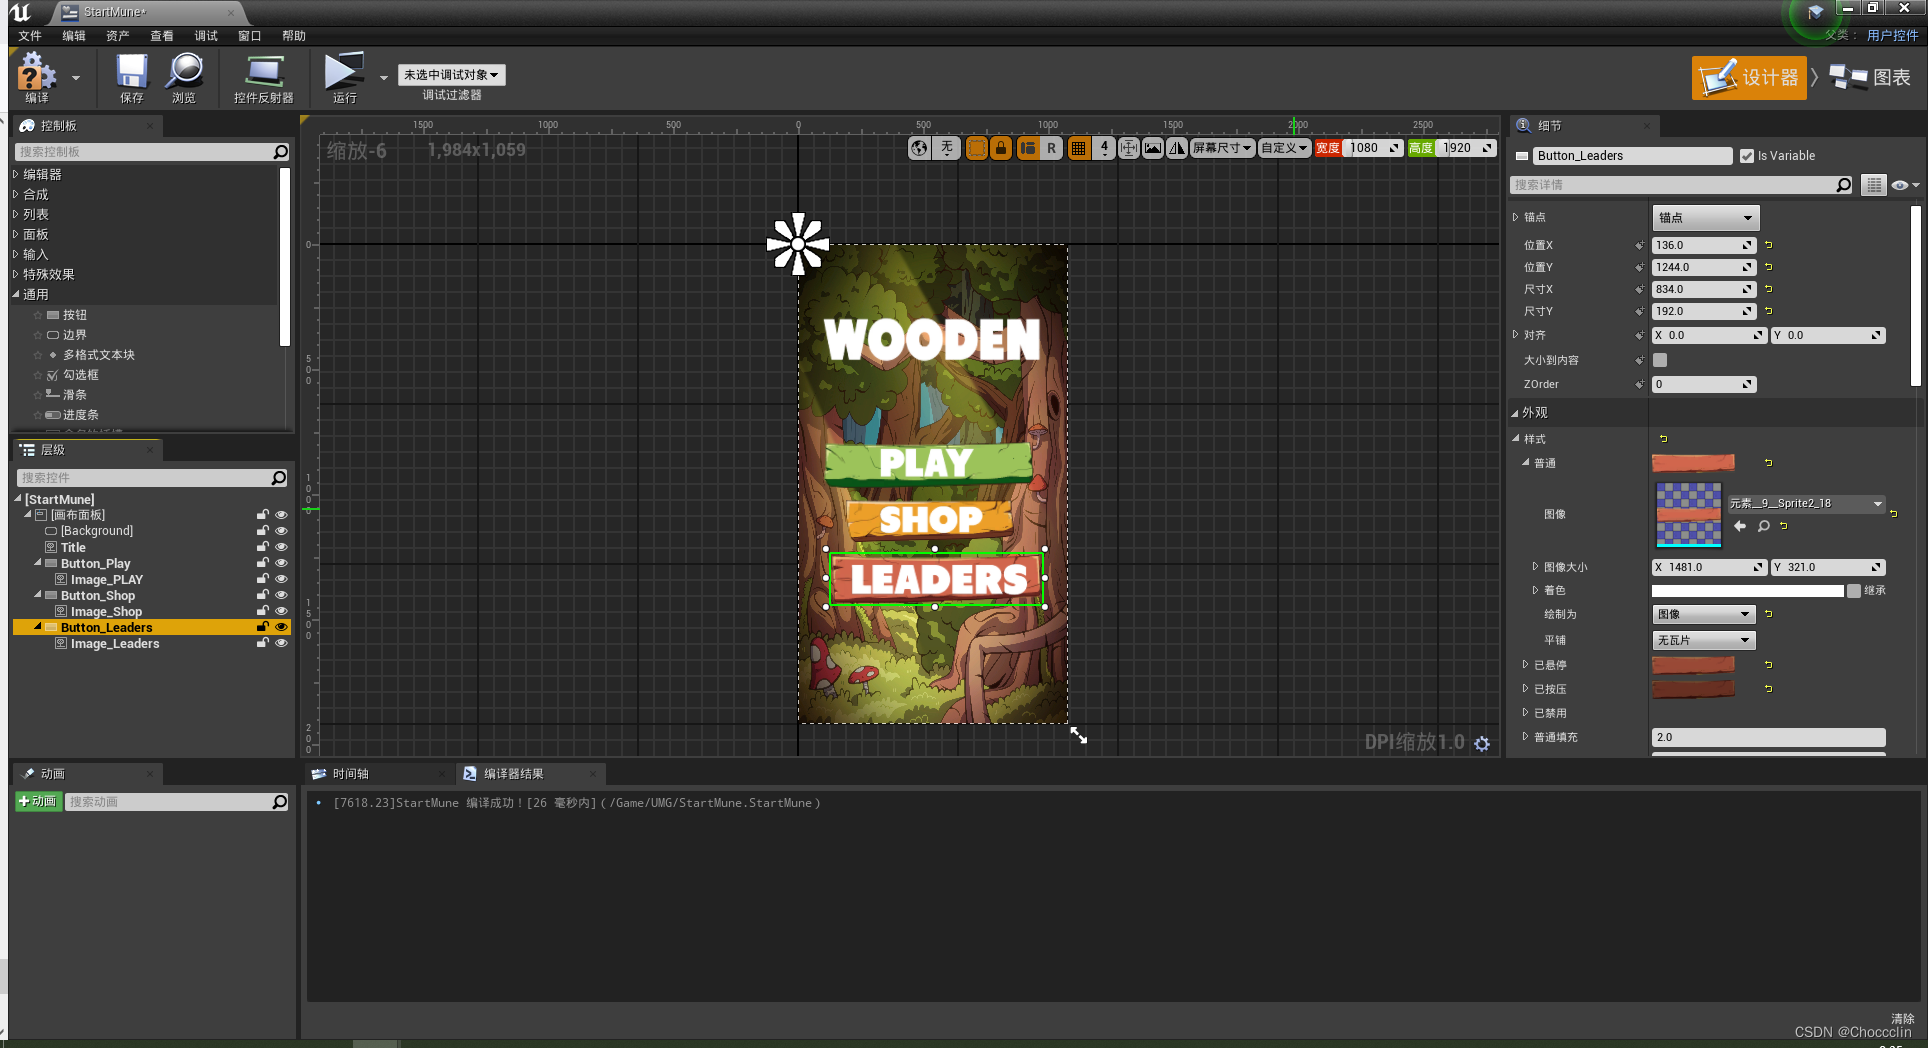
Task: Click Pressed (已按压) style brush swatch
Action: tap(1693, 689)
